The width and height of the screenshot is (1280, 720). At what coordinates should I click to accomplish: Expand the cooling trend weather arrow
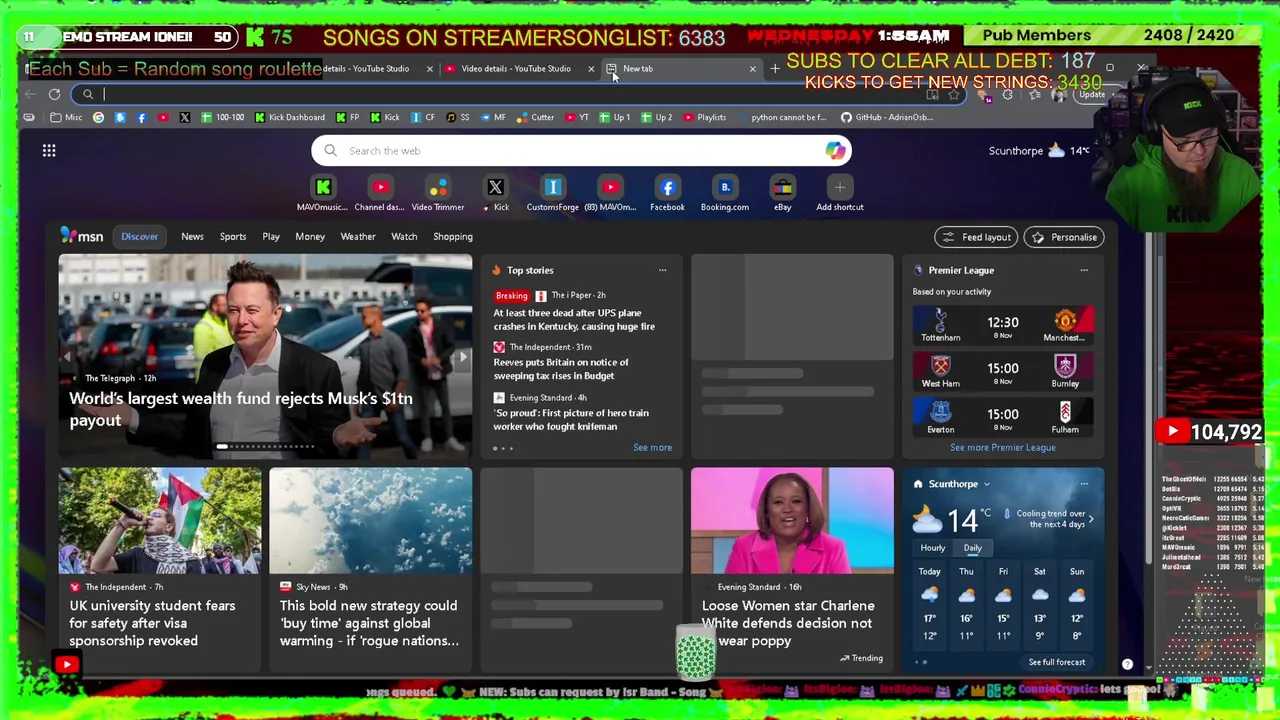point(1091,519)
